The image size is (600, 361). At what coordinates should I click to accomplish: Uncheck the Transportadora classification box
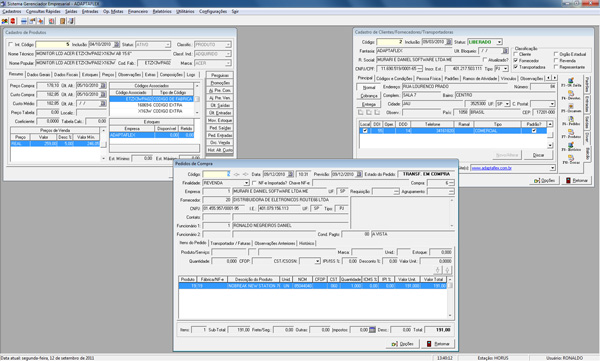point(516,67)
